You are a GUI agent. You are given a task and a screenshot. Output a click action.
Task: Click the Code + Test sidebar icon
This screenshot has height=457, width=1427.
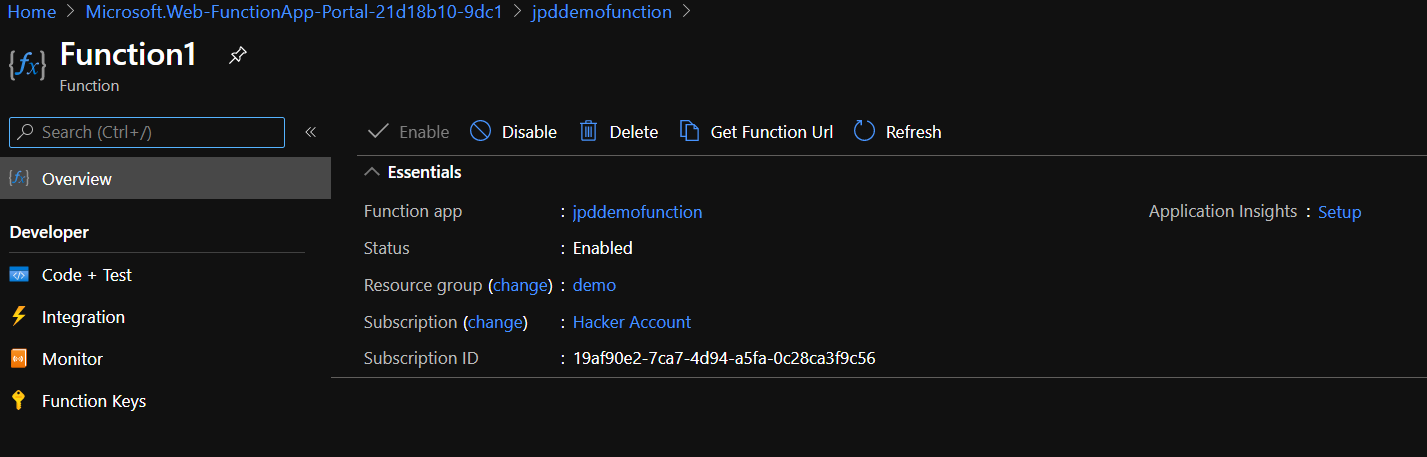coord(19,275)
